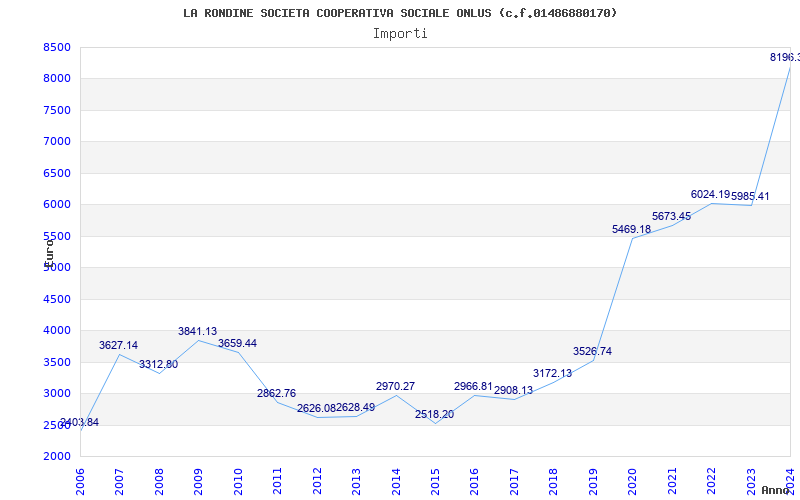
Task: Click the 2518.20 data label
Action: click(x=434, y=414)
